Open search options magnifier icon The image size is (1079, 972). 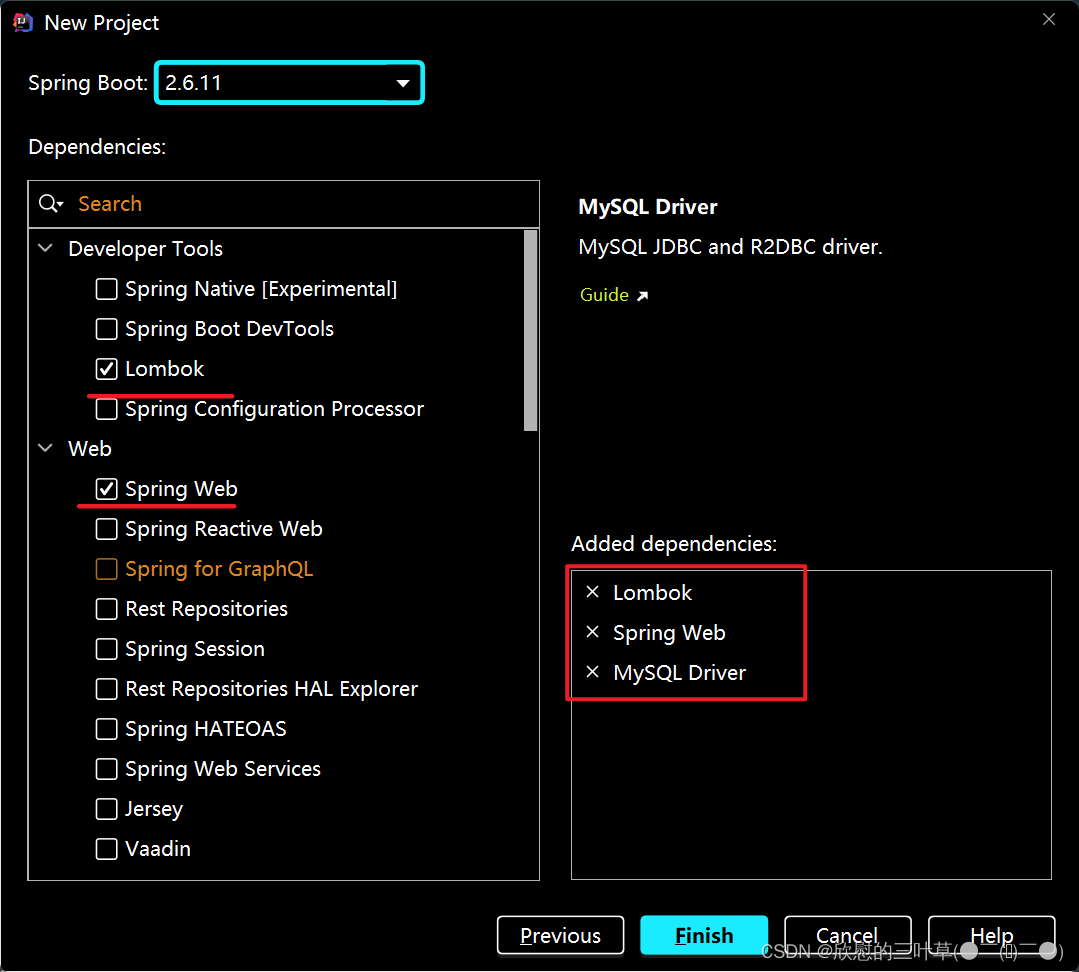(51, 204)
